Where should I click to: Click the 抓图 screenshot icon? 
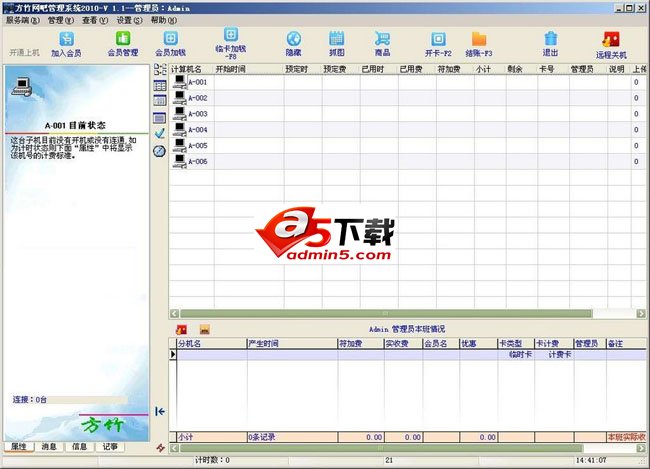[x=337, y=44]
